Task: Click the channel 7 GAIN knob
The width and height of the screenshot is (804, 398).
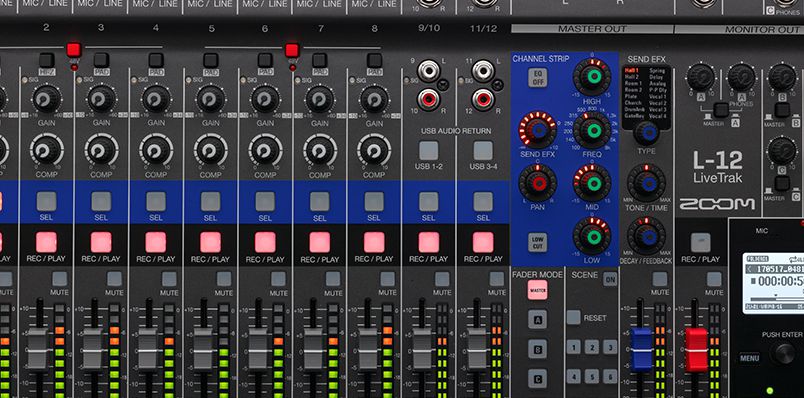Action: point(319,99)
